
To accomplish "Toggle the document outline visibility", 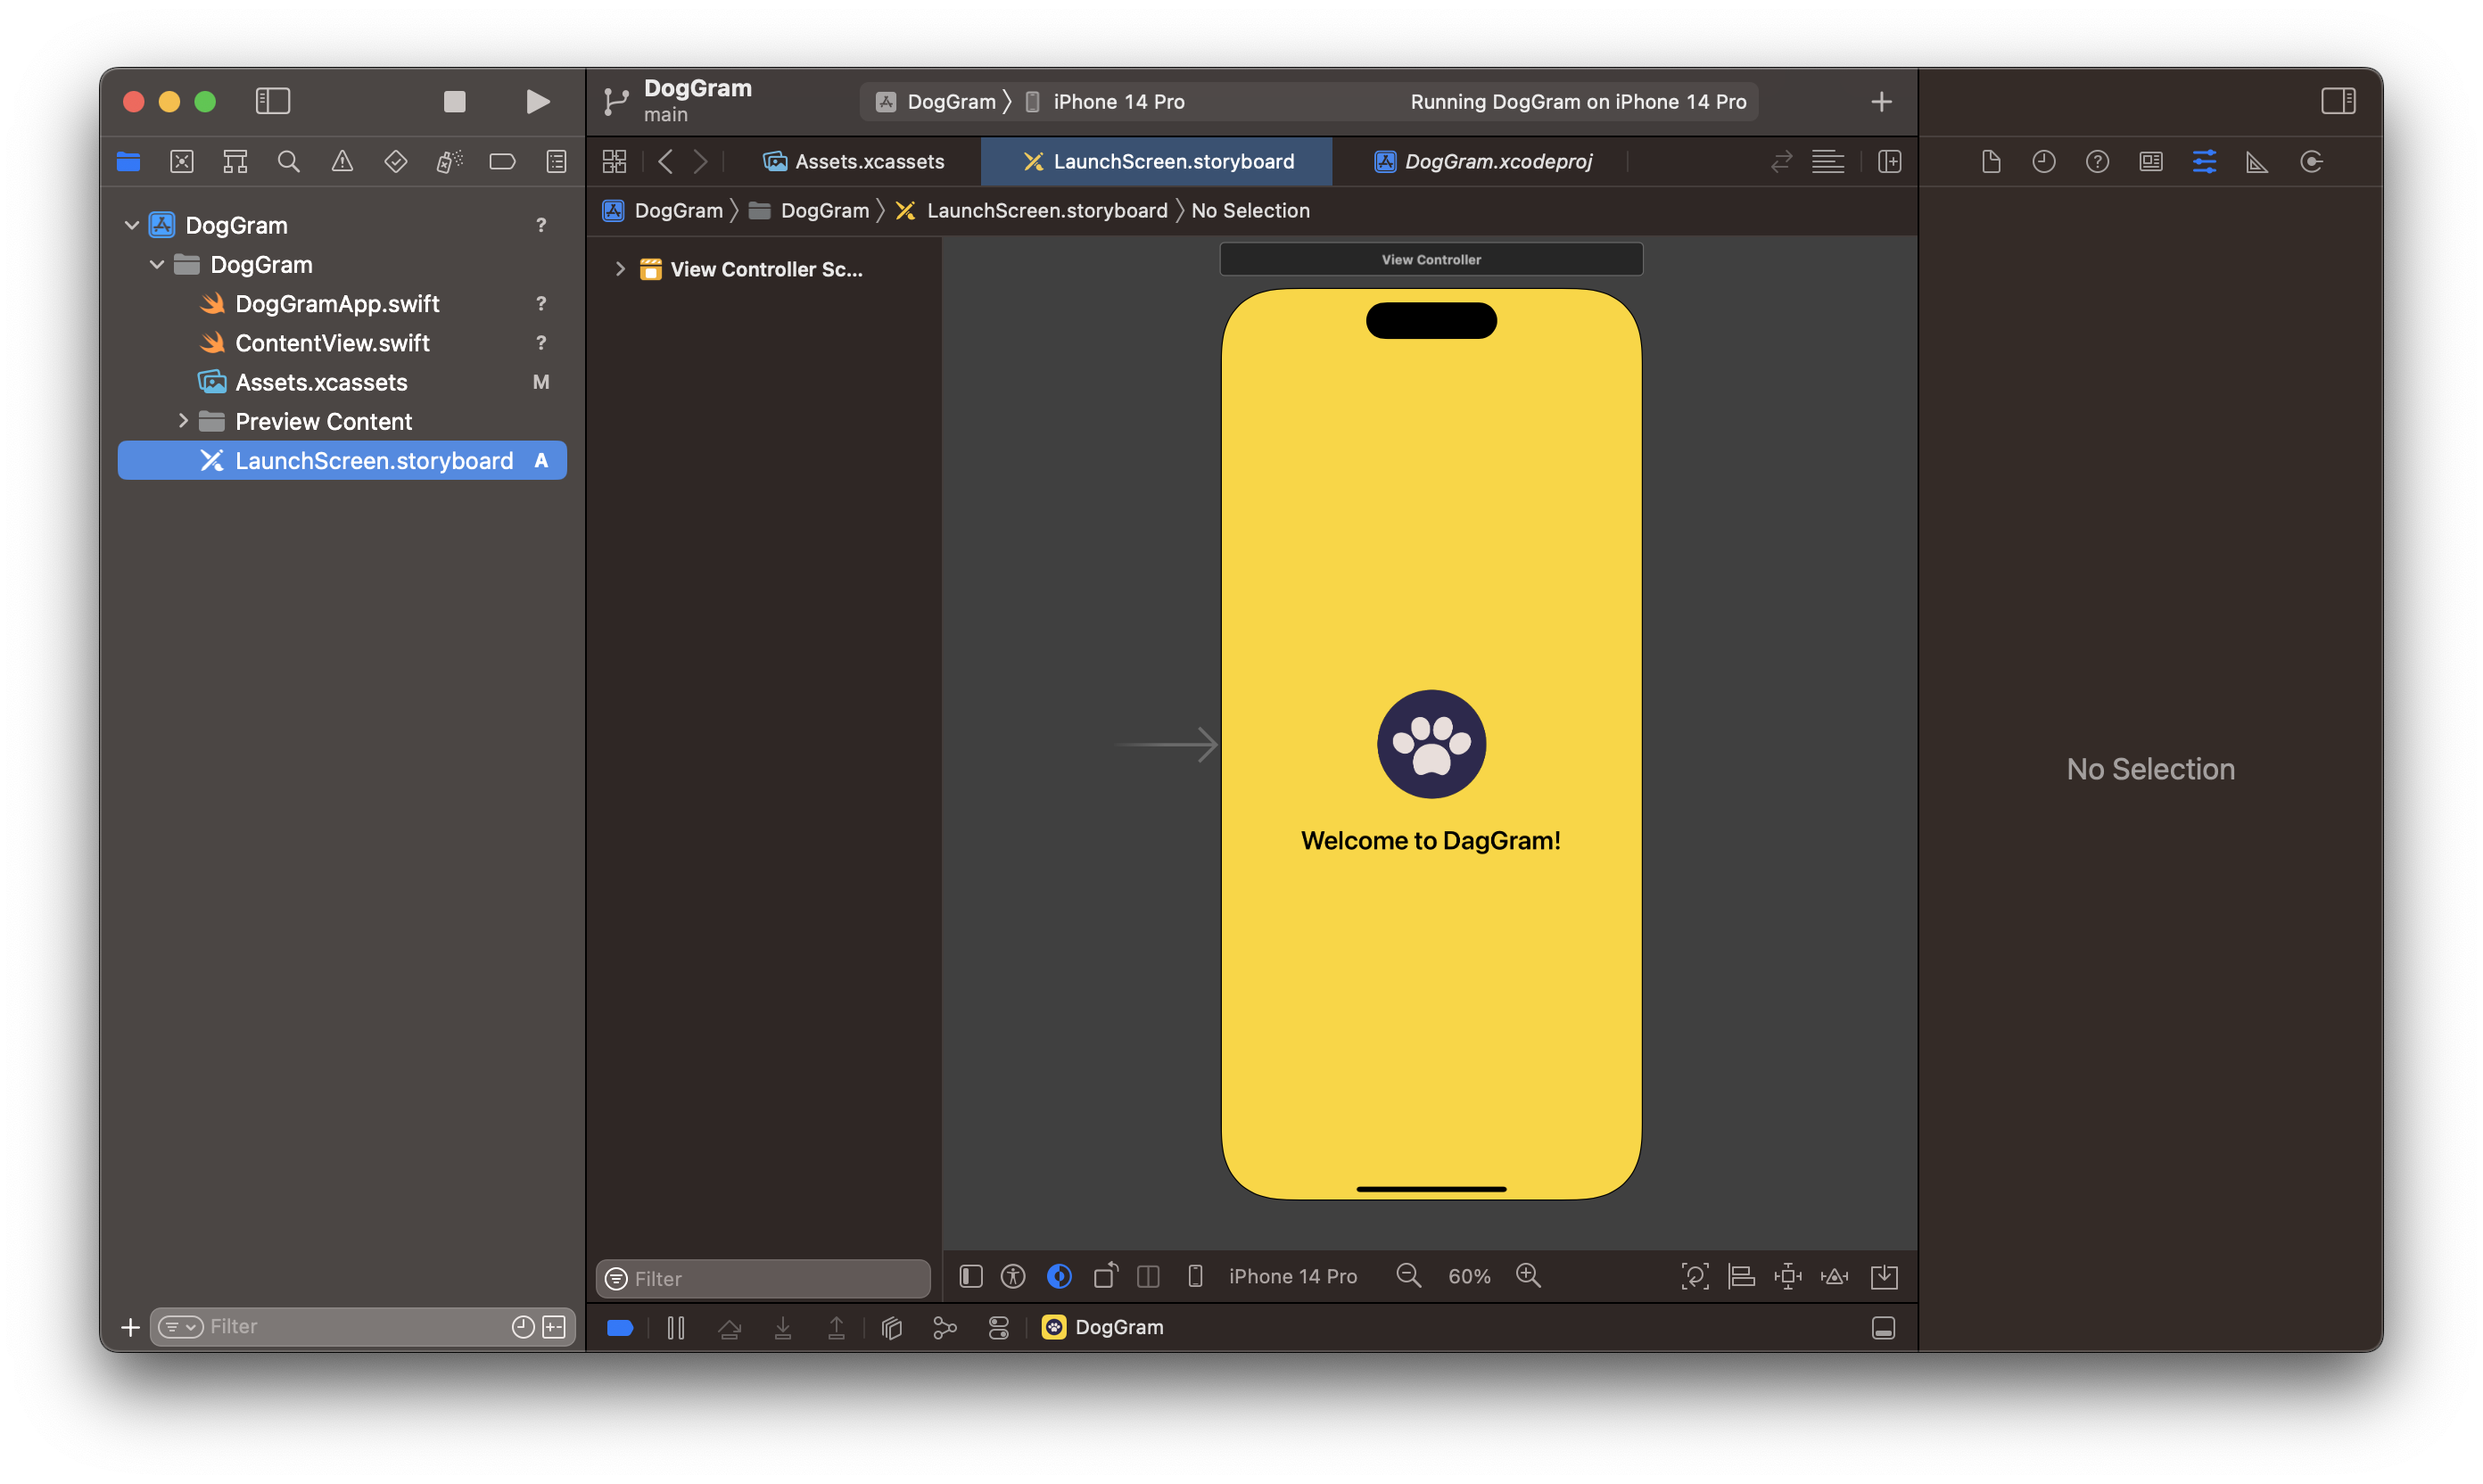I will (971, 1276).
